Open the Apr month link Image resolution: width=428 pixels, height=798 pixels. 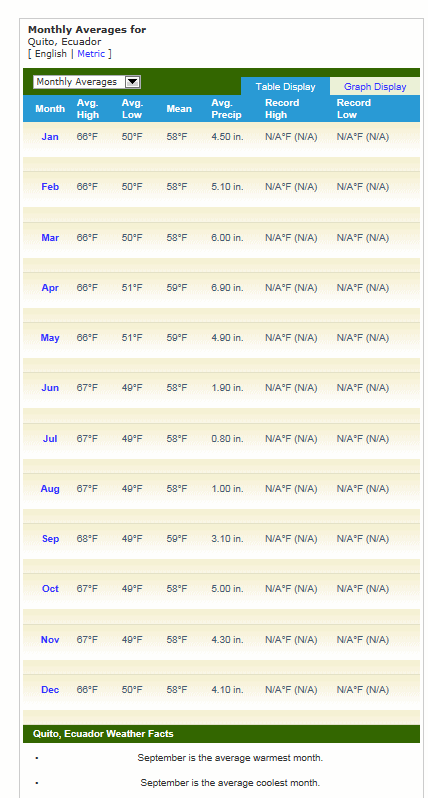tap(50, 288)
